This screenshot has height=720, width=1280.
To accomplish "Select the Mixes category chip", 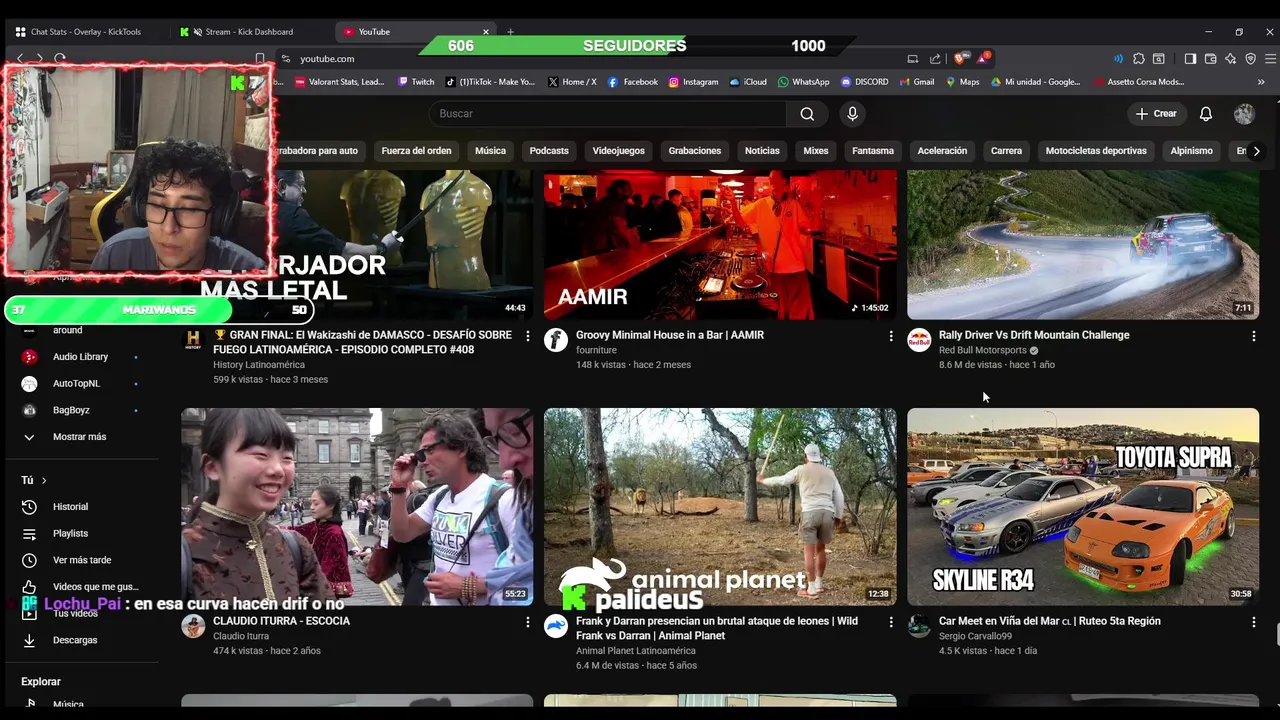I will (816, 151).
